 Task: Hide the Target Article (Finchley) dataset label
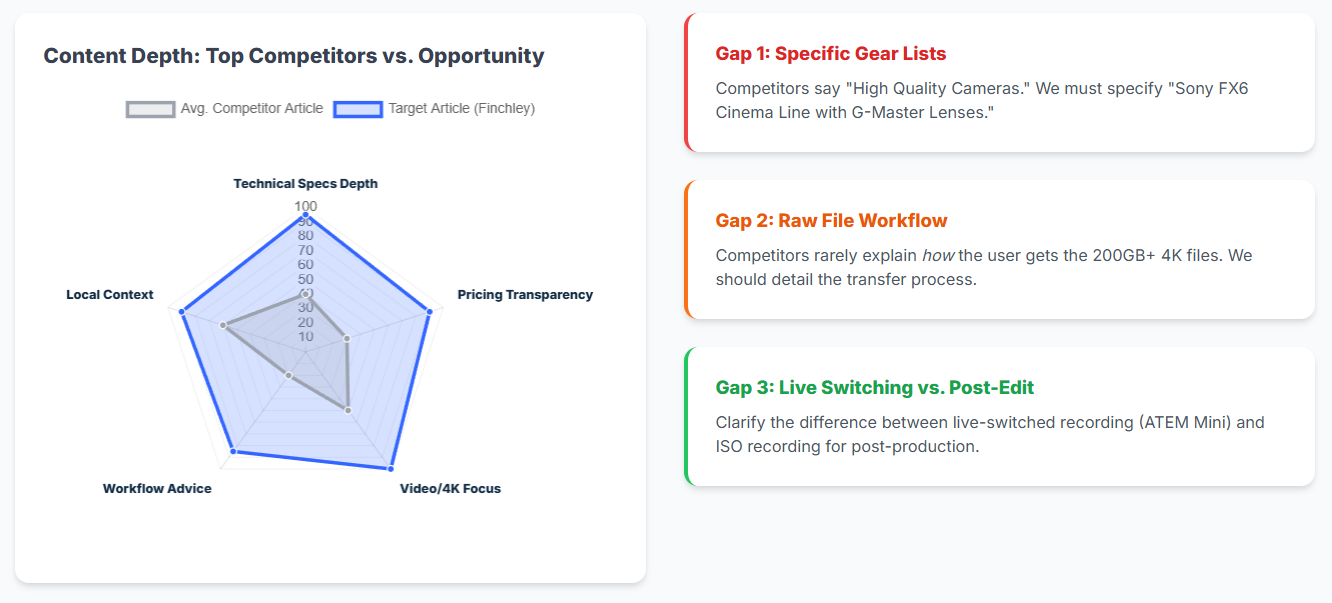pos(462,109)
